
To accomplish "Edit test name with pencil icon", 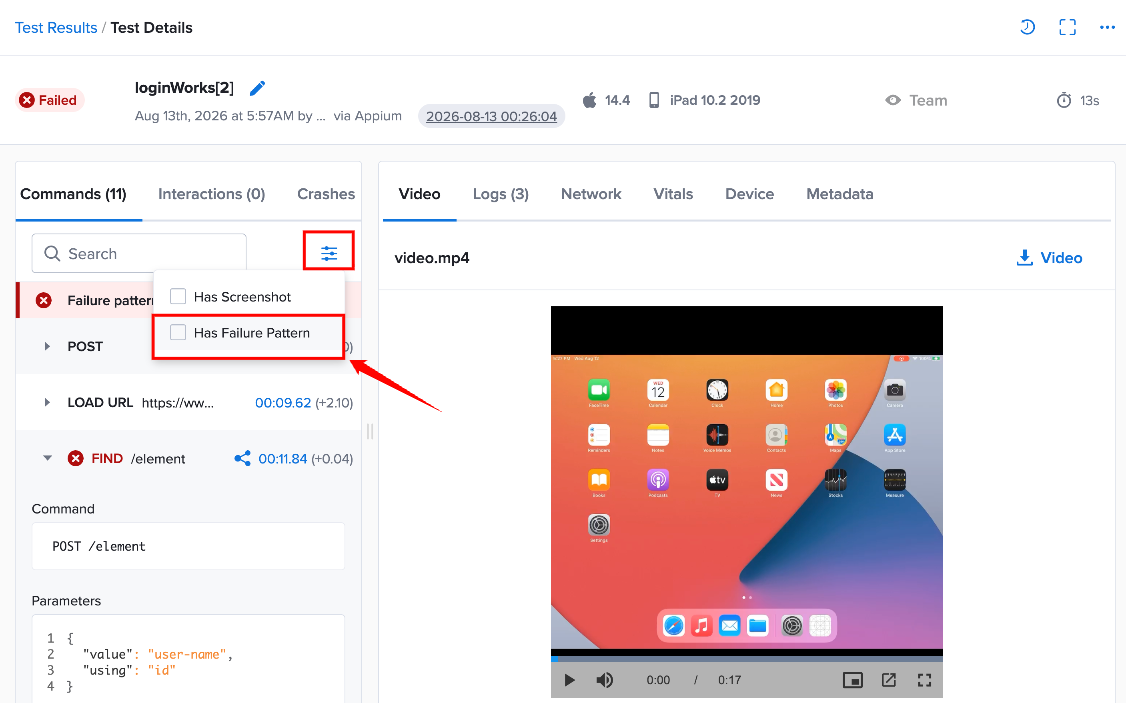I will (x=257, y=88).
